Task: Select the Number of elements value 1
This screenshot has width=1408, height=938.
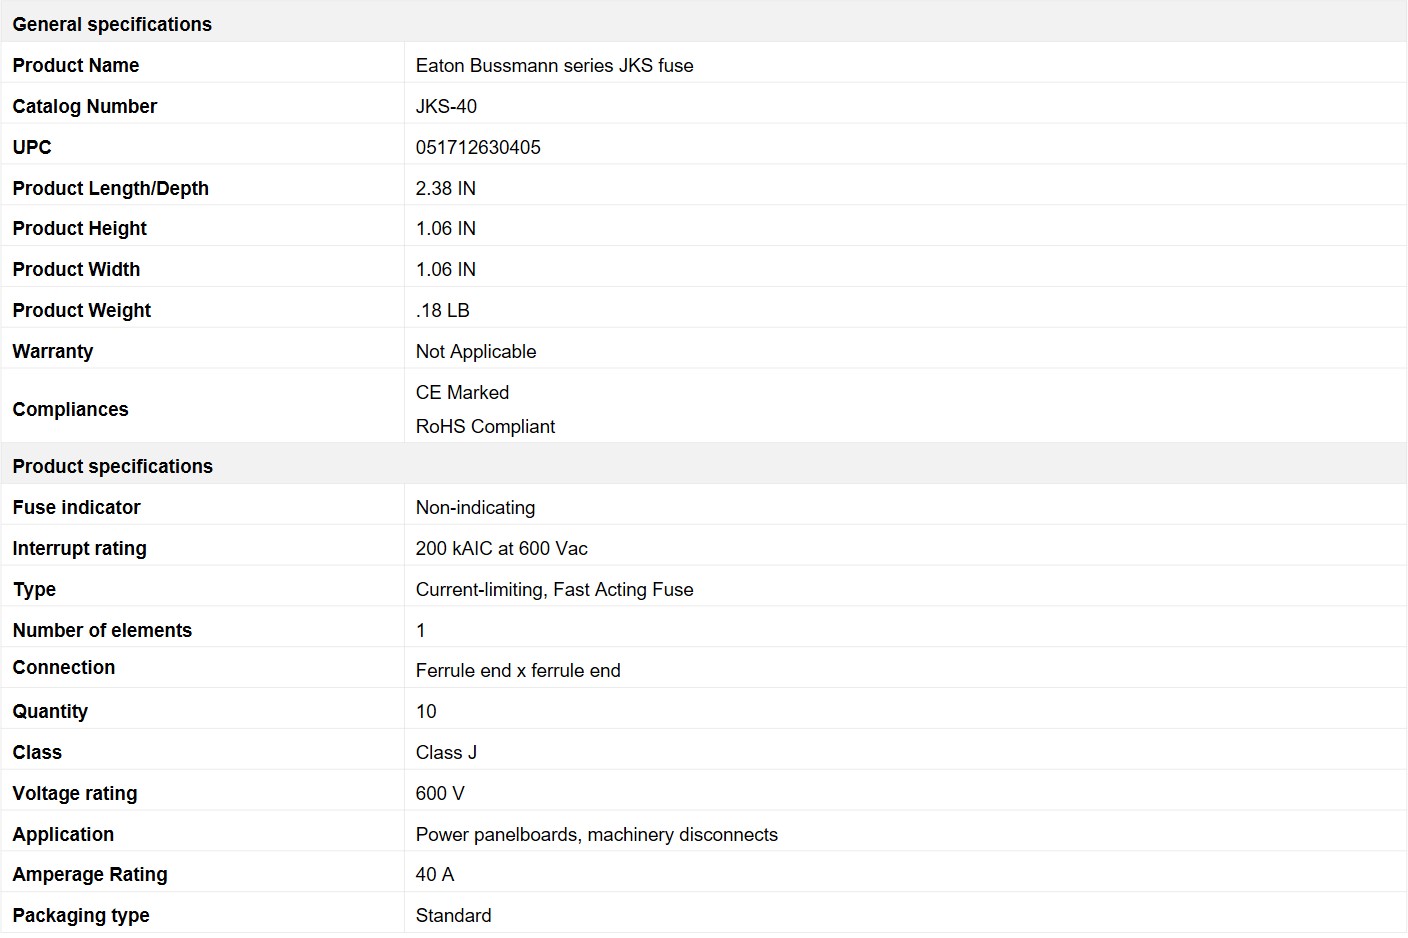Action: point(421,630)
